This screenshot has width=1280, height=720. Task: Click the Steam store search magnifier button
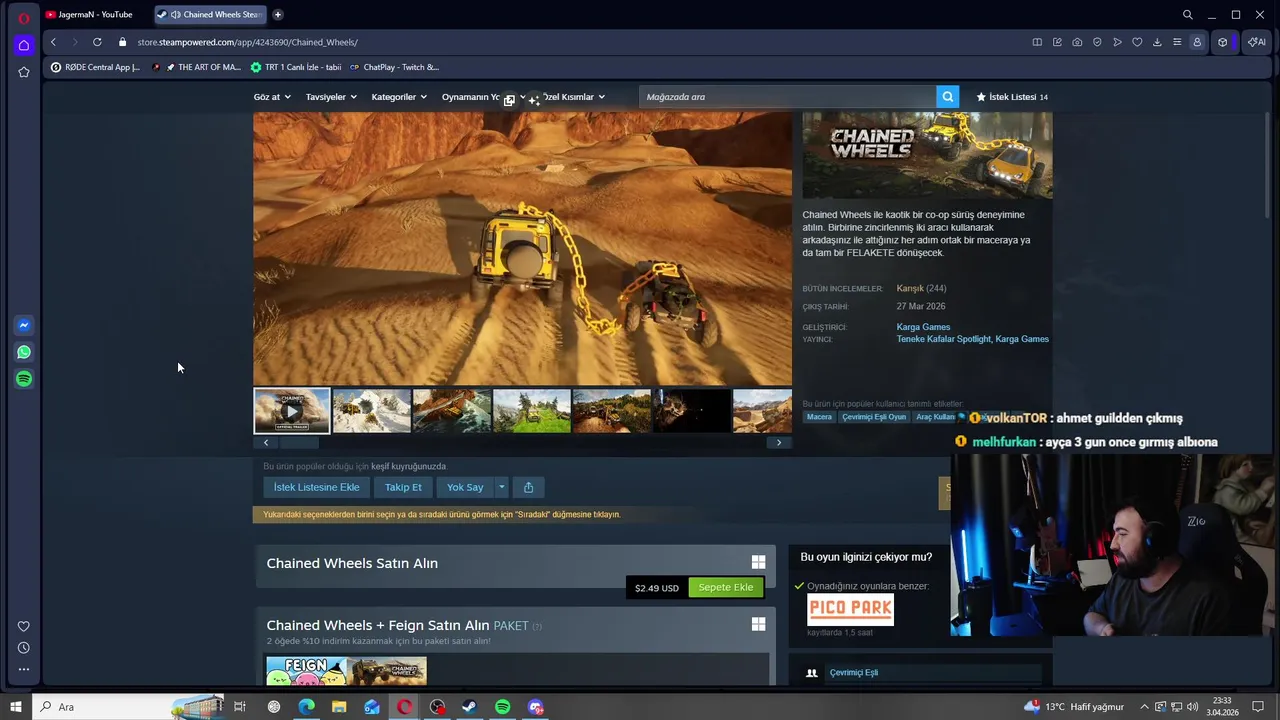(x=947, y=97)
